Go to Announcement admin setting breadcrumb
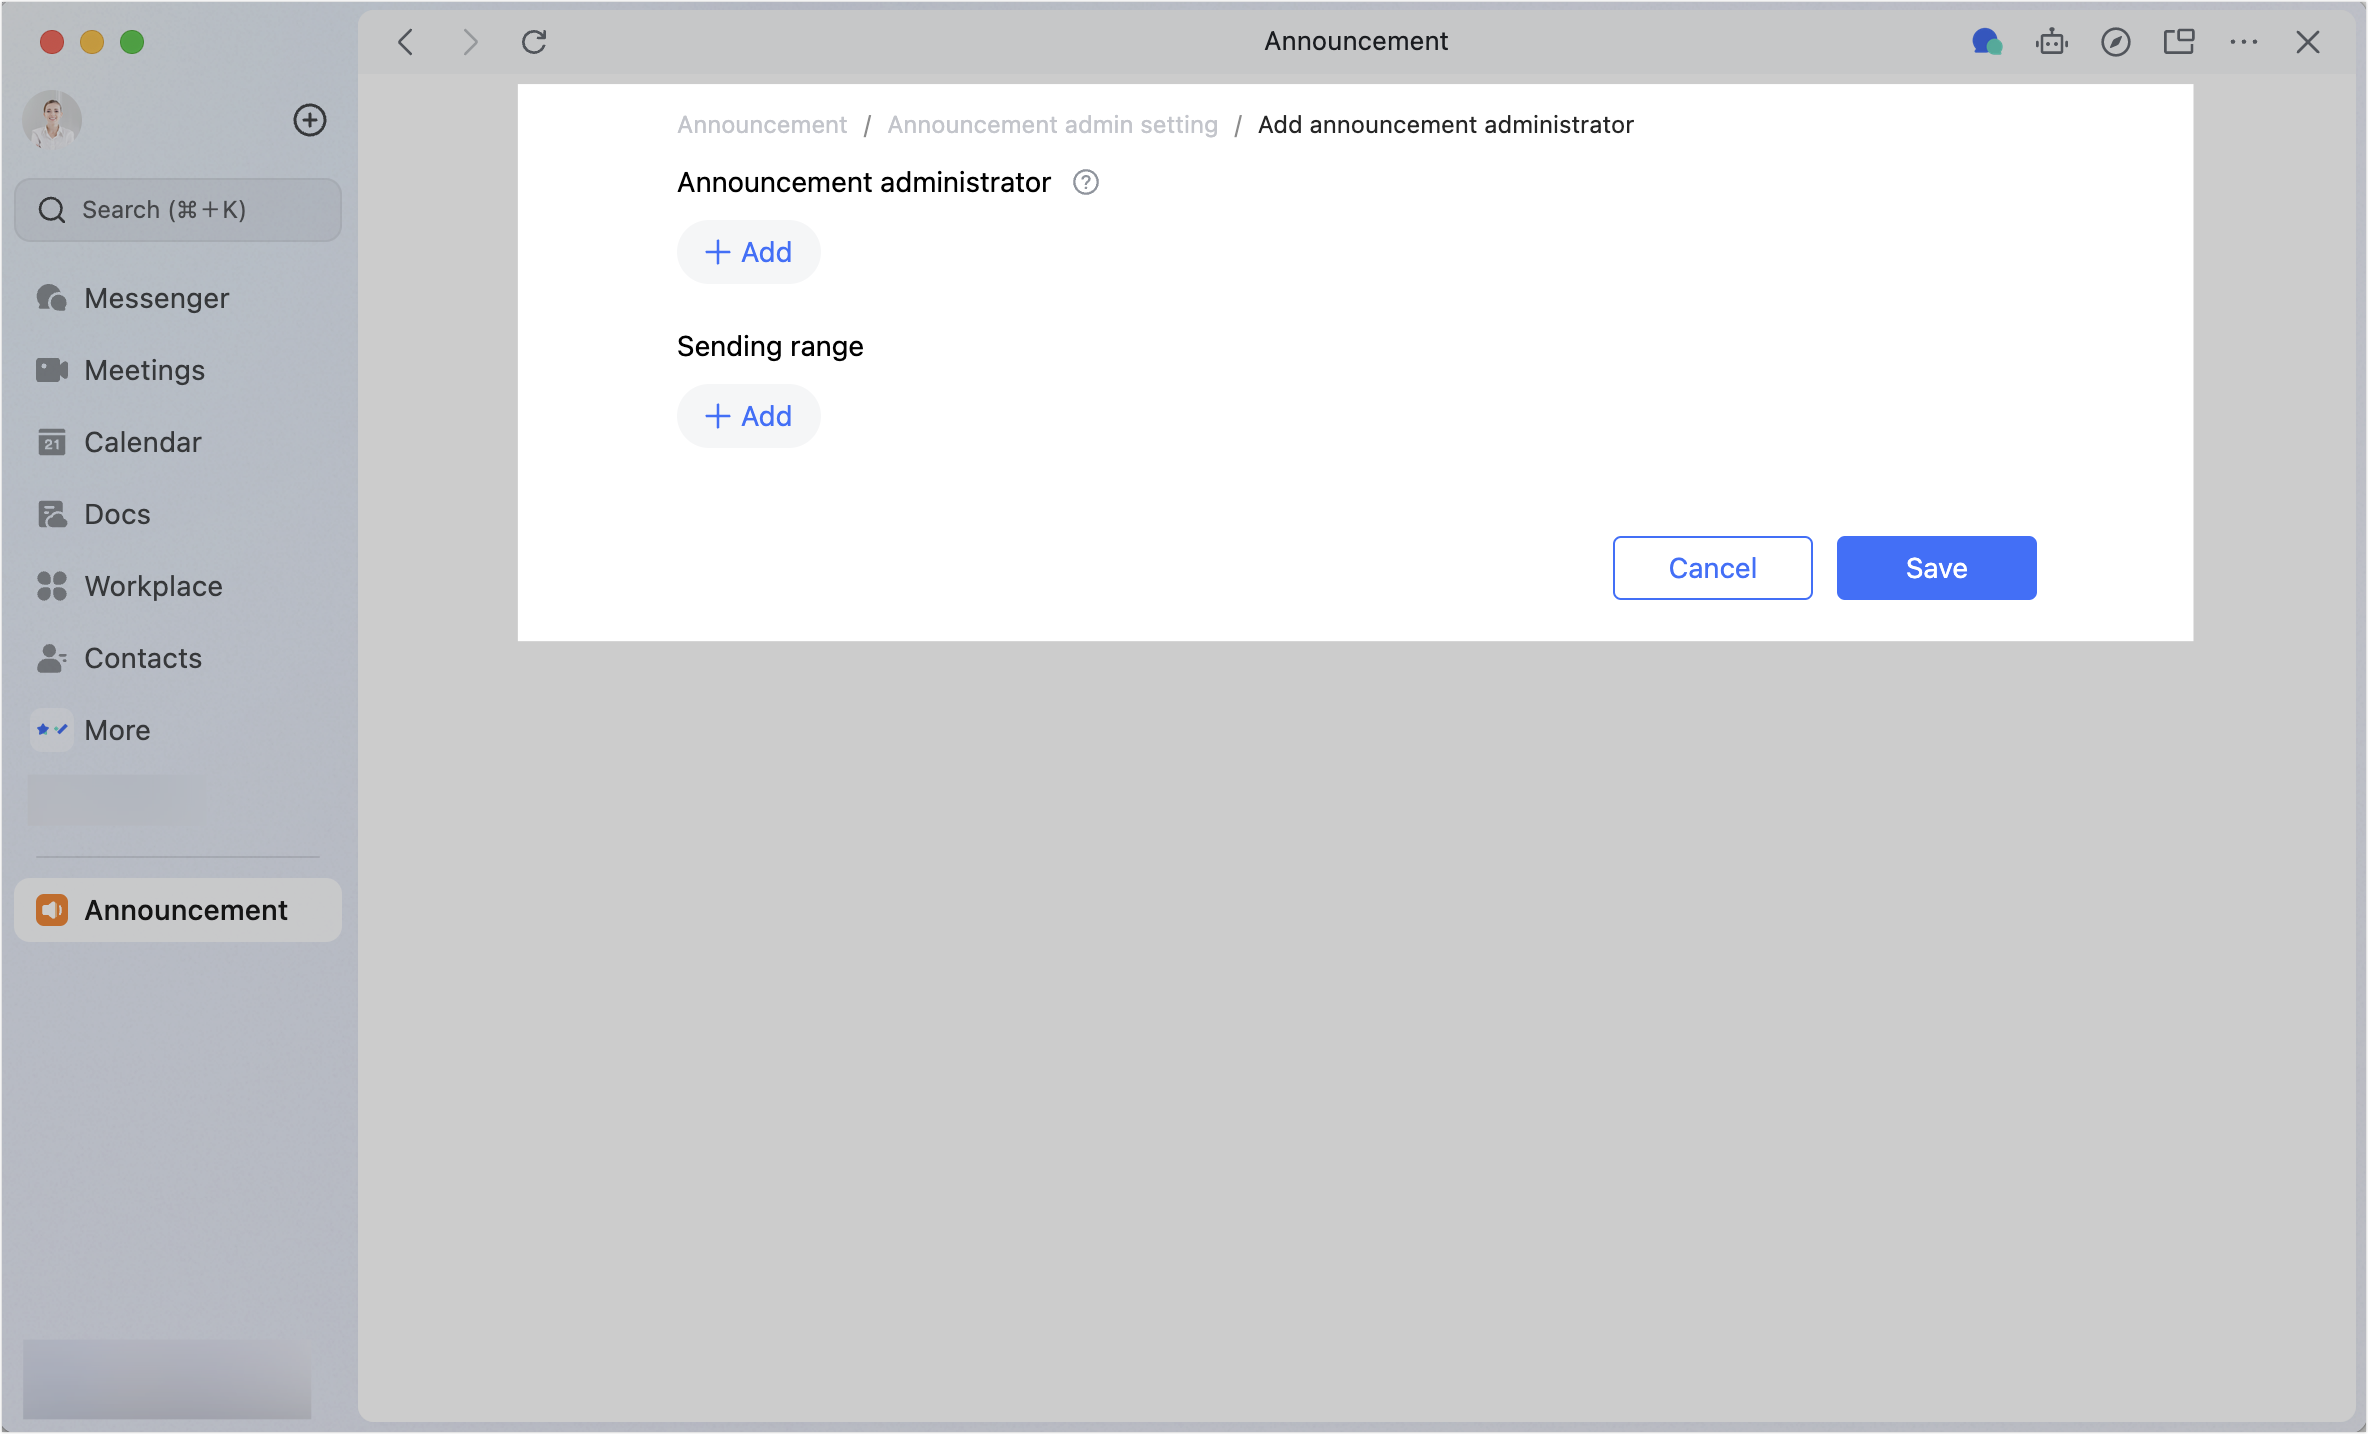Image resolution: width=2368 pixels, height=1434 pixels. point(1053,125)
